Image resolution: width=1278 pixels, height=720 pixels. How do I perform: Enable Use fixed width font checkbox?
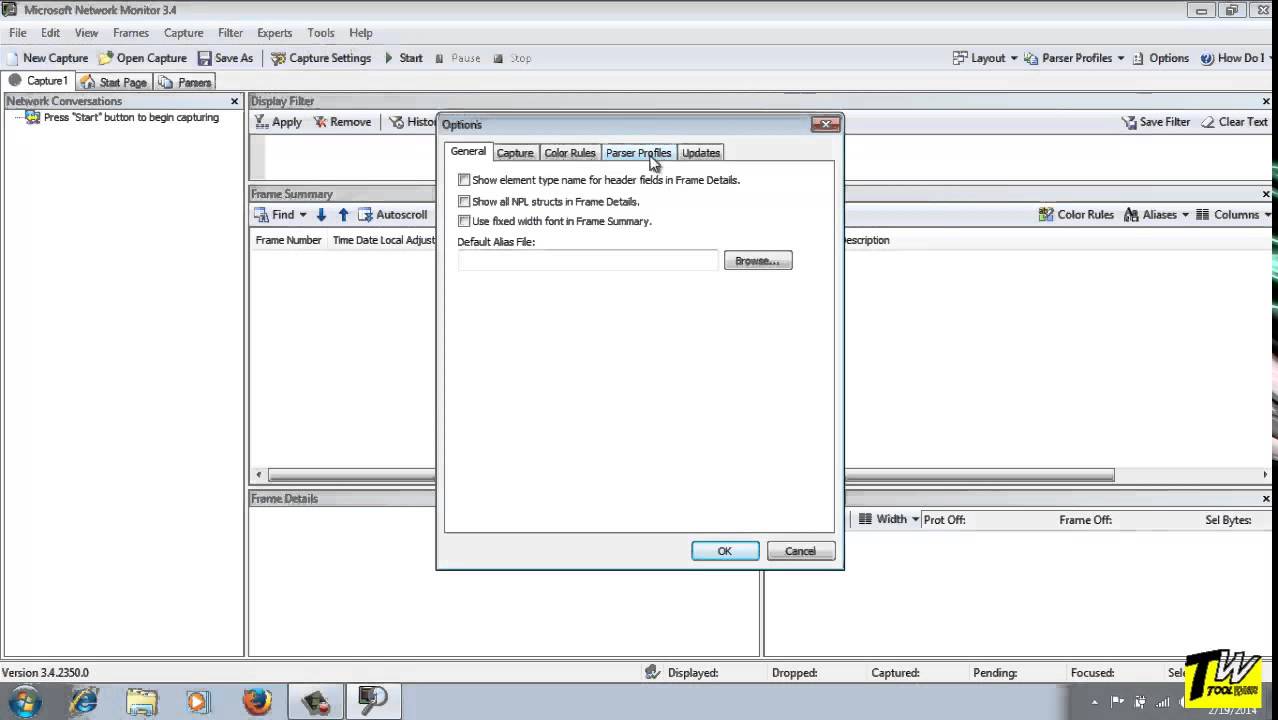coord(464,221)
